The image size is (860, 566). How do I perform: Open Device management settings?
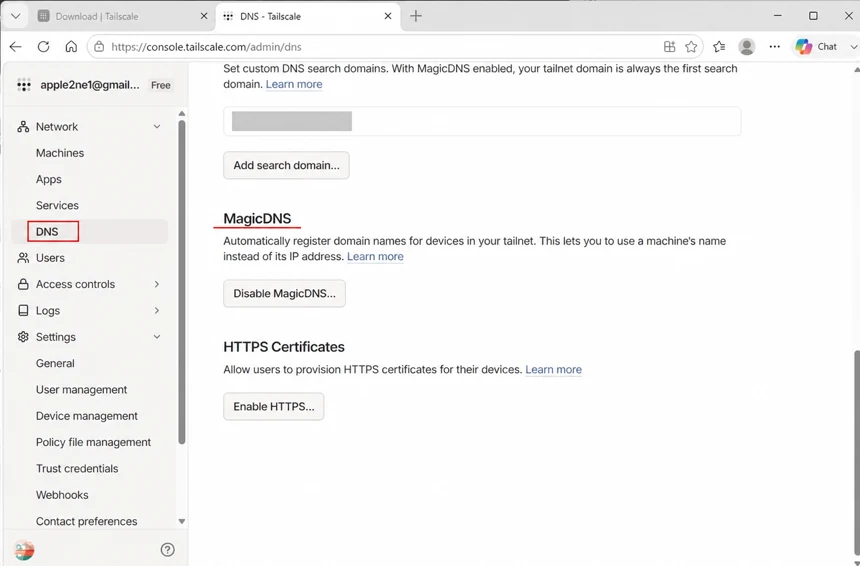pos(87,416)
